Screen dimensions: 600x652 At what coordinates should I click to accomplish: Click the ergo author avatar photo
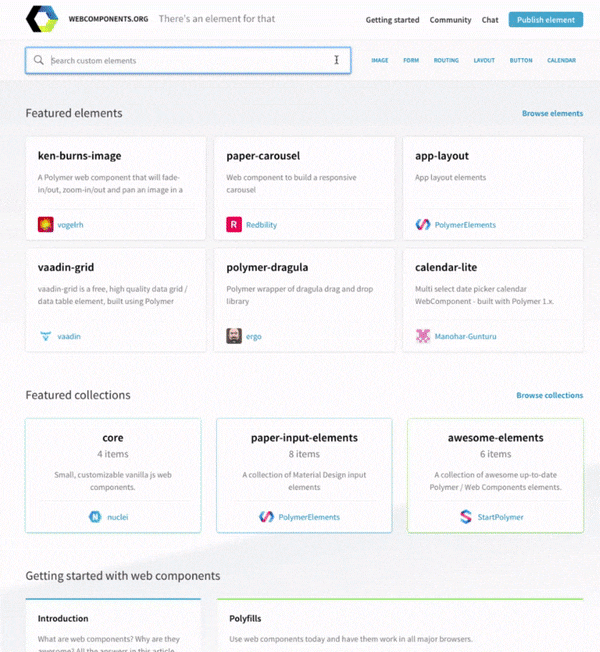[234, 336]
